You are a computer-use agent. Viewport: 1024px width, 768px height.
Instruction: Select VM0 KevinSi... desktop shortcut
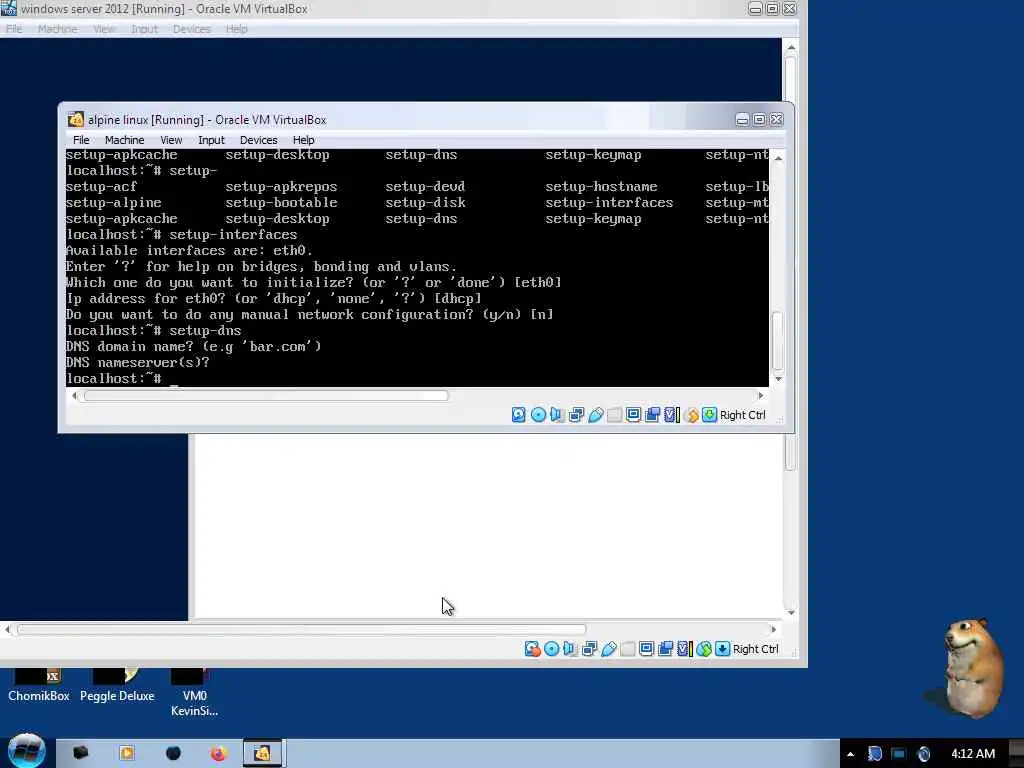pos(195,693)
